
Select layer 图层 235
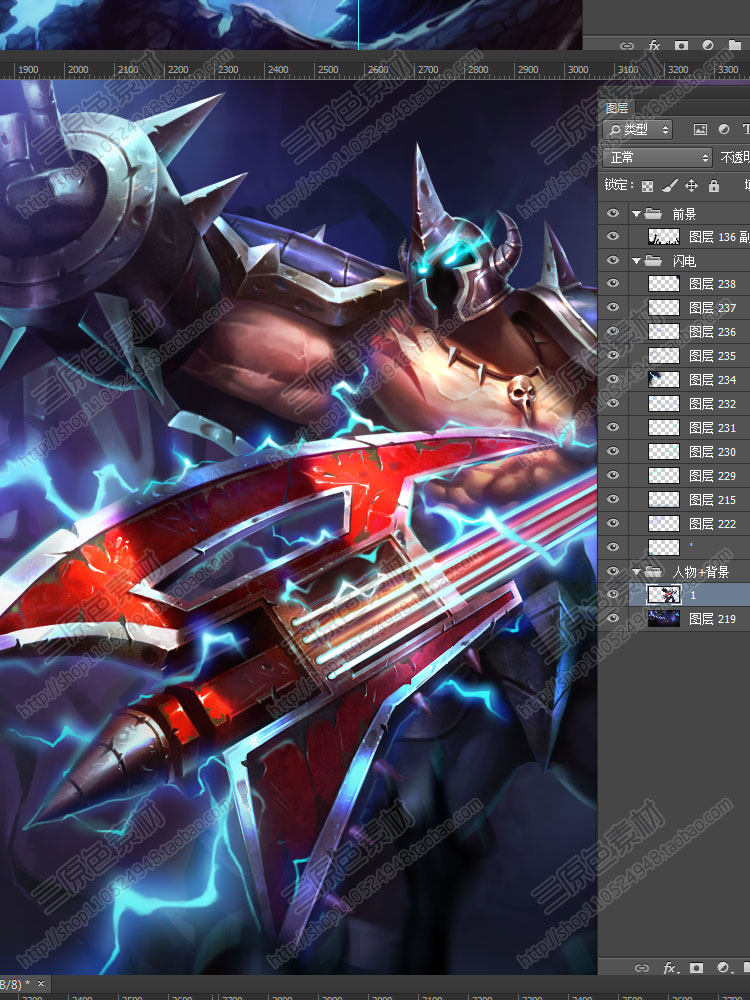[x=689, y=355]
